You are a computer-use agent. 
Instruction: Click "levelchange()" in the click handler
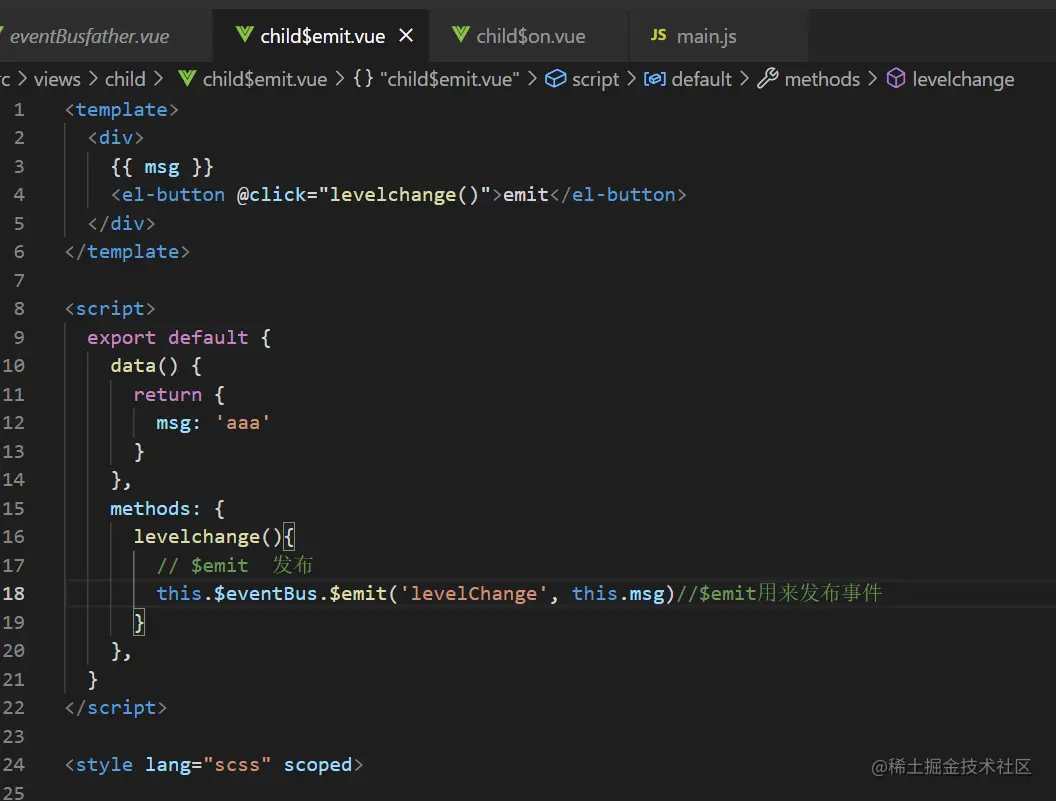[404, 195]
